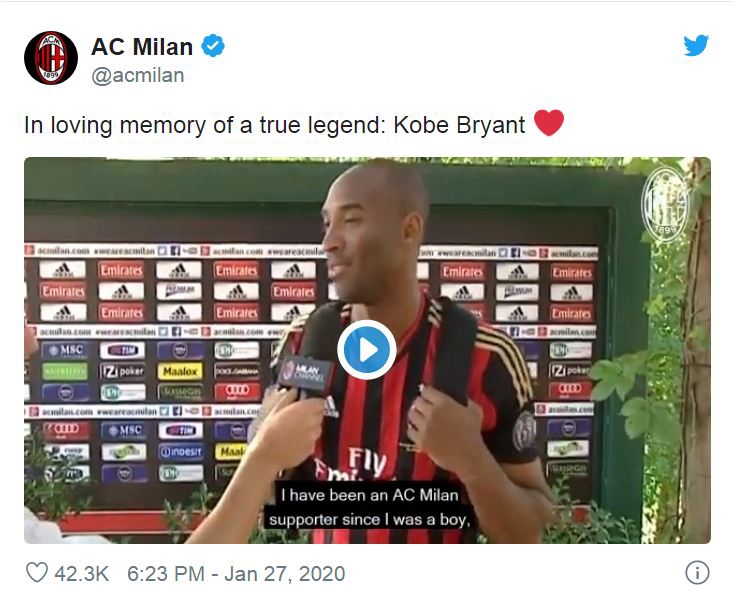The width and height of the screenshot is (734, 596).
Task: Click the iZi poker sponsor logo
Action: [x=122, y=371]
